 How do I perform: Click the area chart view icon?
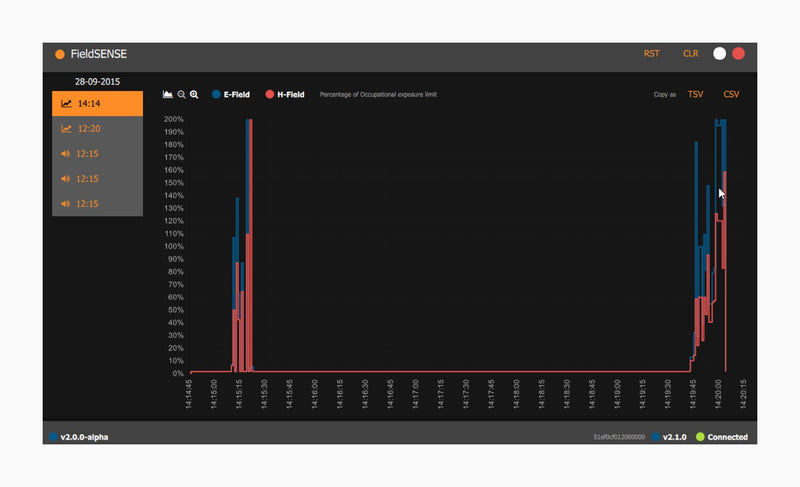click(168, 94)
